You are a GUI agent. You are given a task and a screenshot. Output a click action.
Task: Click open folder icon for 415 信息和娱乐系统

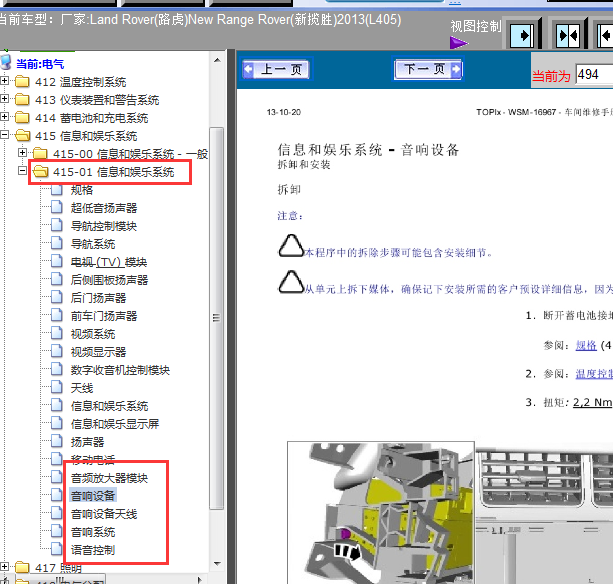(x=22, y=136)
